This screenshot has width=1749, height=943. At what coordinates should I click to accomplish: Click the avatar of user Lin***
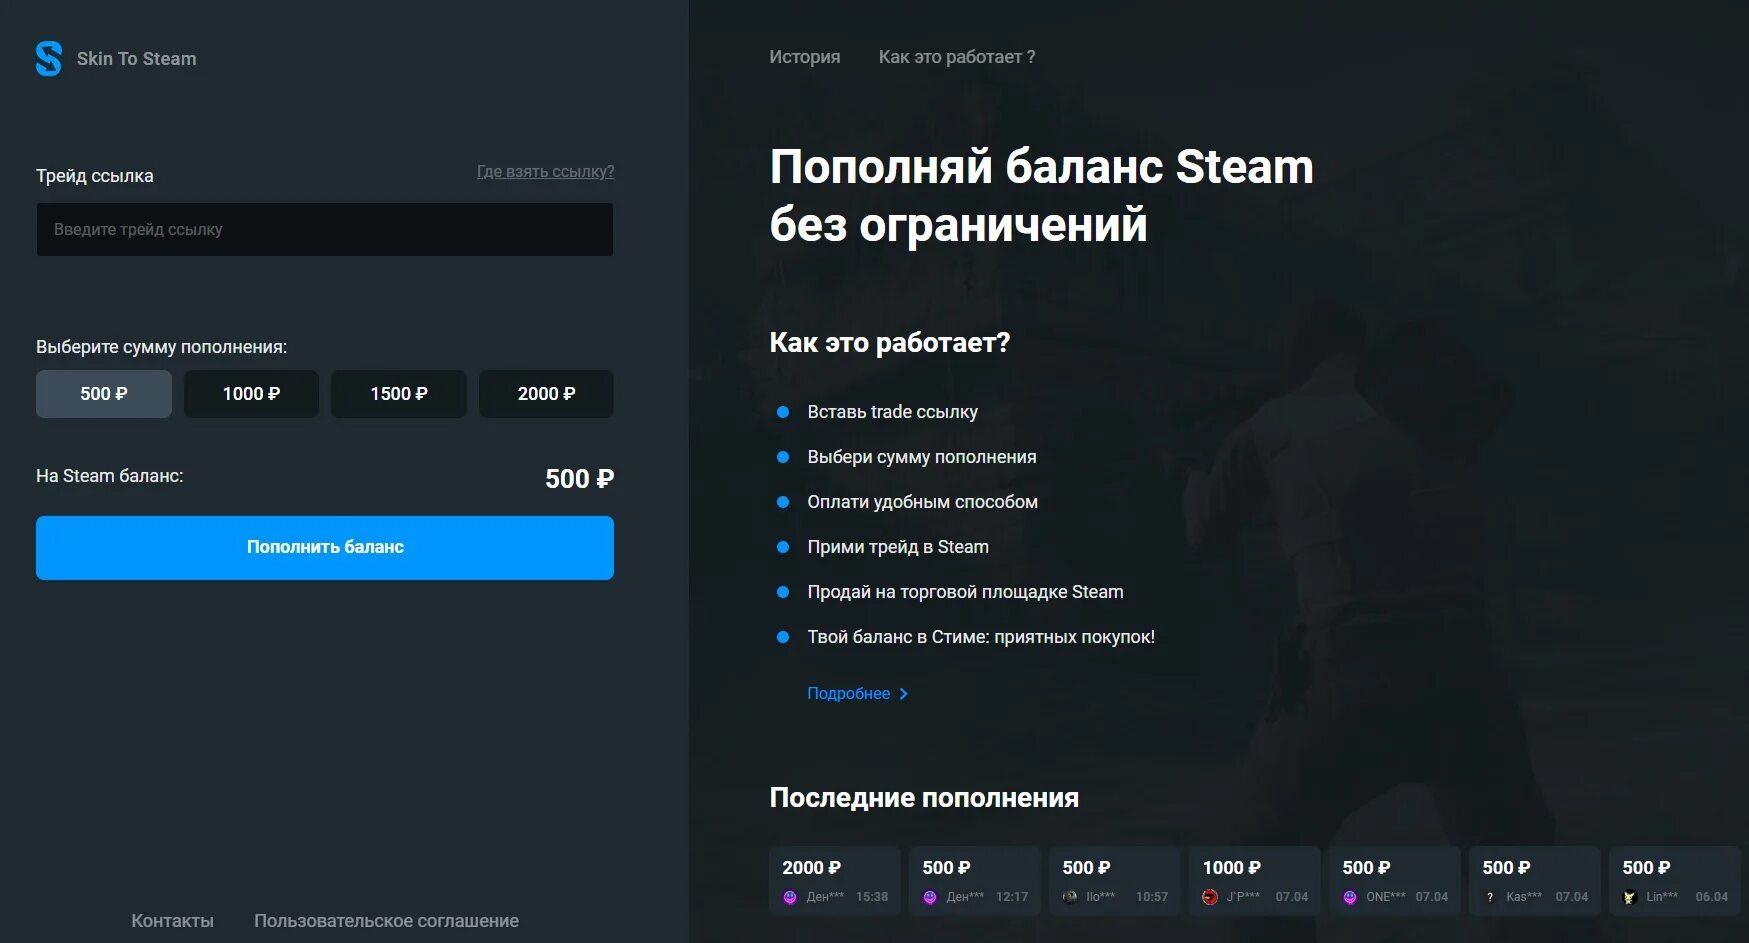click(1630, 897)
